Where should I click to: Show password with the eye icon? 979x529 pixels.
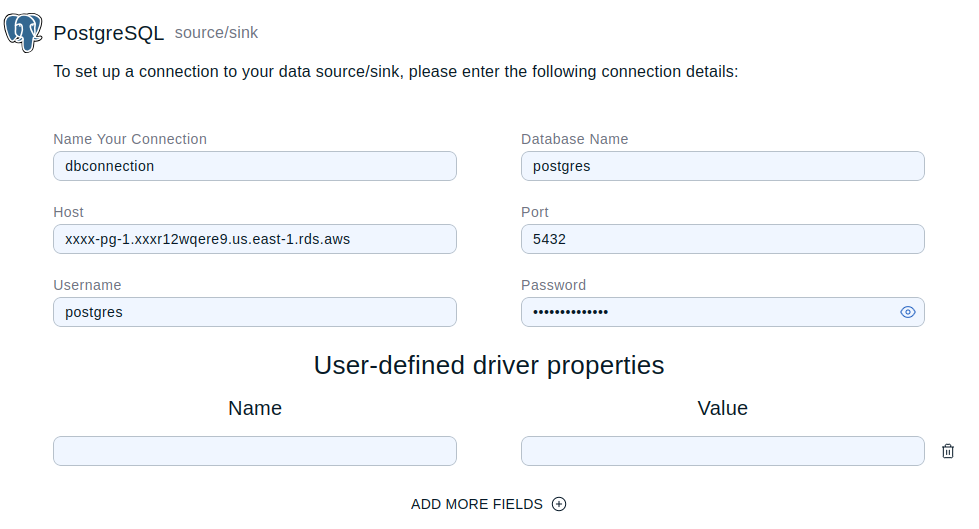pyautogui.click(x=907, y=312)
